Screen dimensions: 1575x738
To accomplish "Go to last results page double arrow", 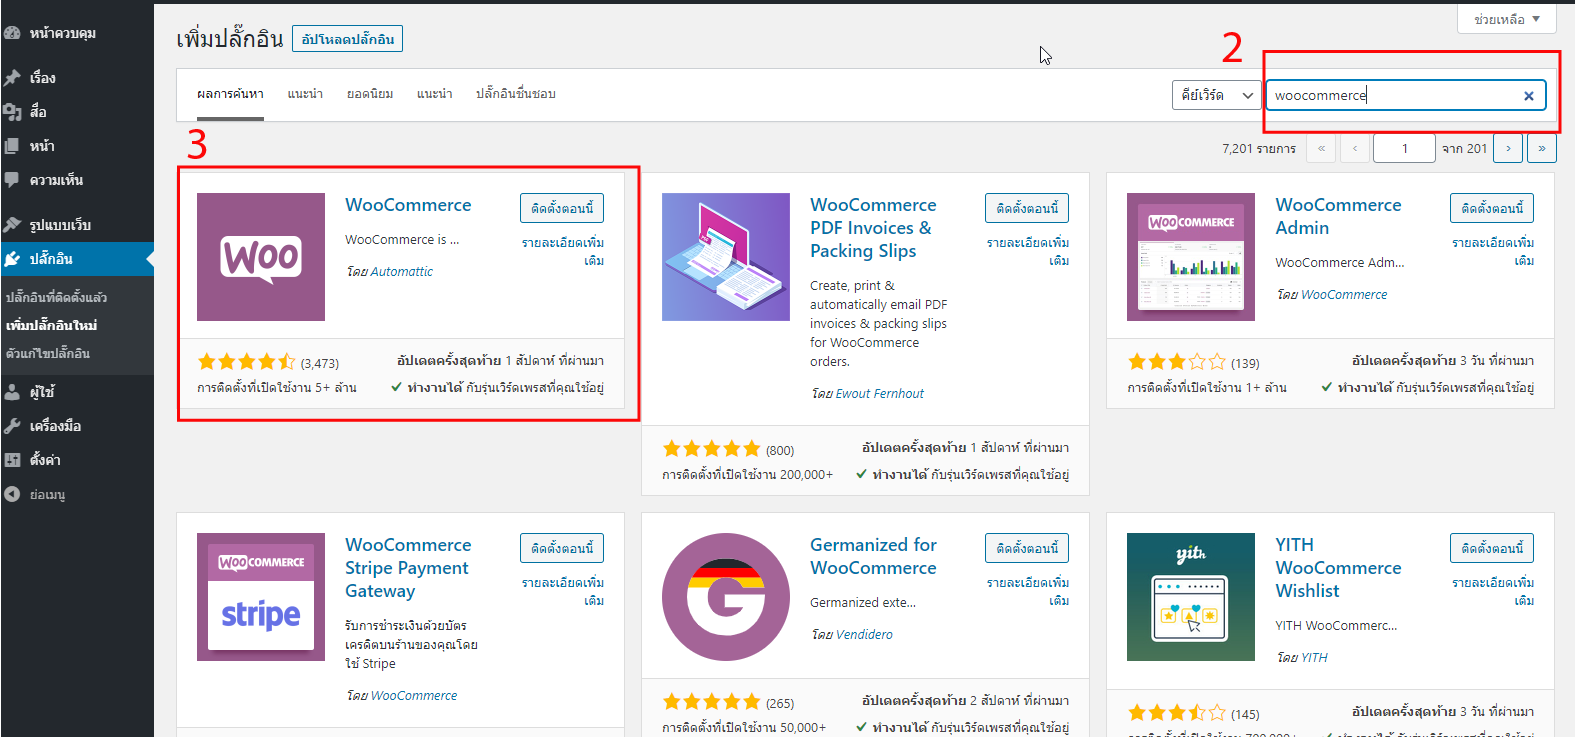I will point(1542,148).
